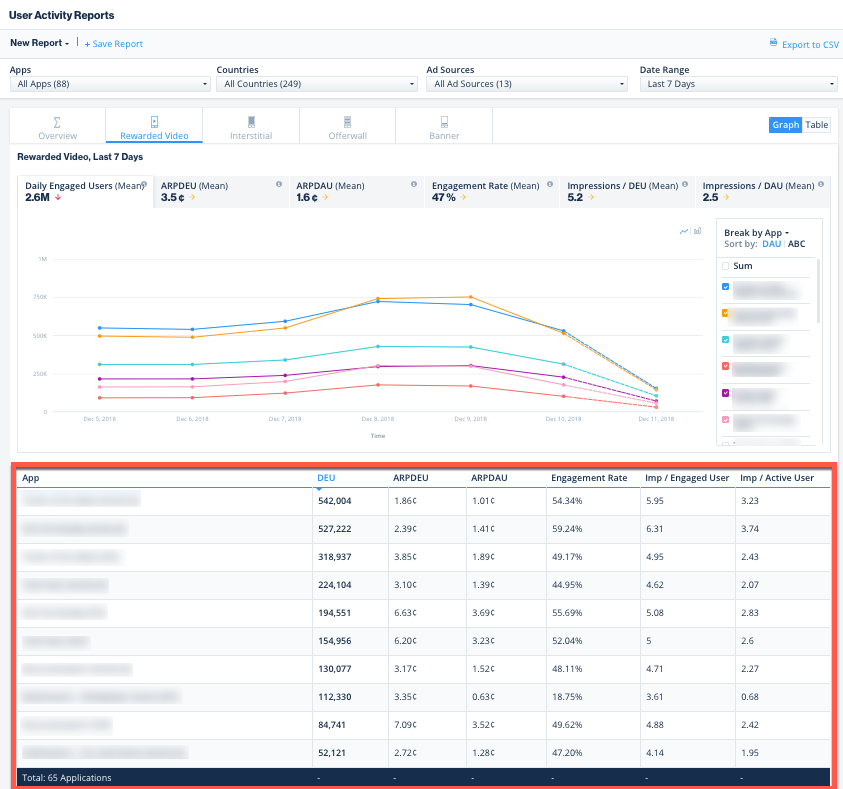
Task: Click the Imp / Active User cell 0.68
Action: tap(750, 697)
